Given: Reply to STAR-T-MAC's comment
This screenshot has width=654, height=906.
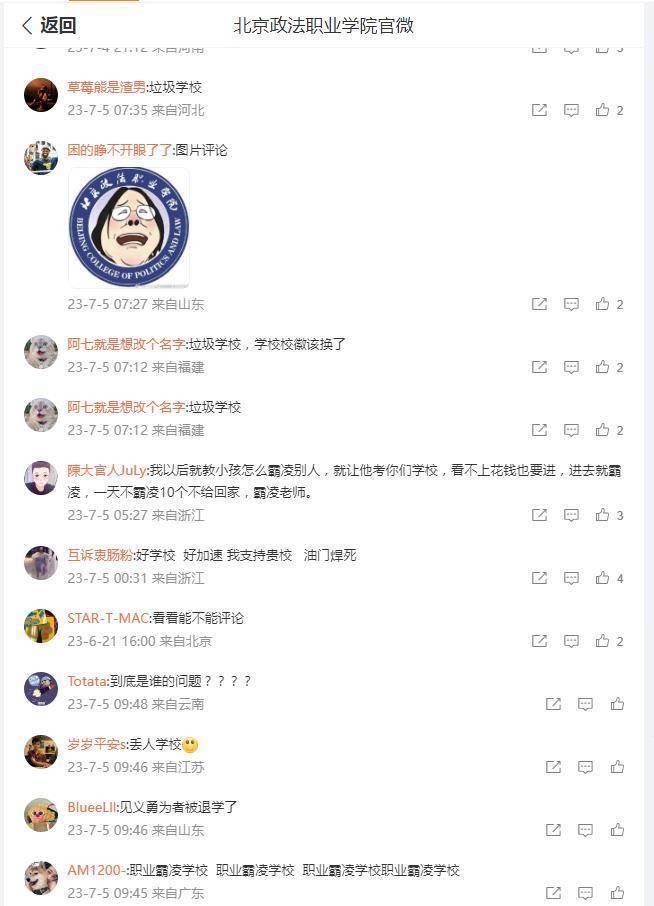Looking at the screenshot, I should point(571,641).
